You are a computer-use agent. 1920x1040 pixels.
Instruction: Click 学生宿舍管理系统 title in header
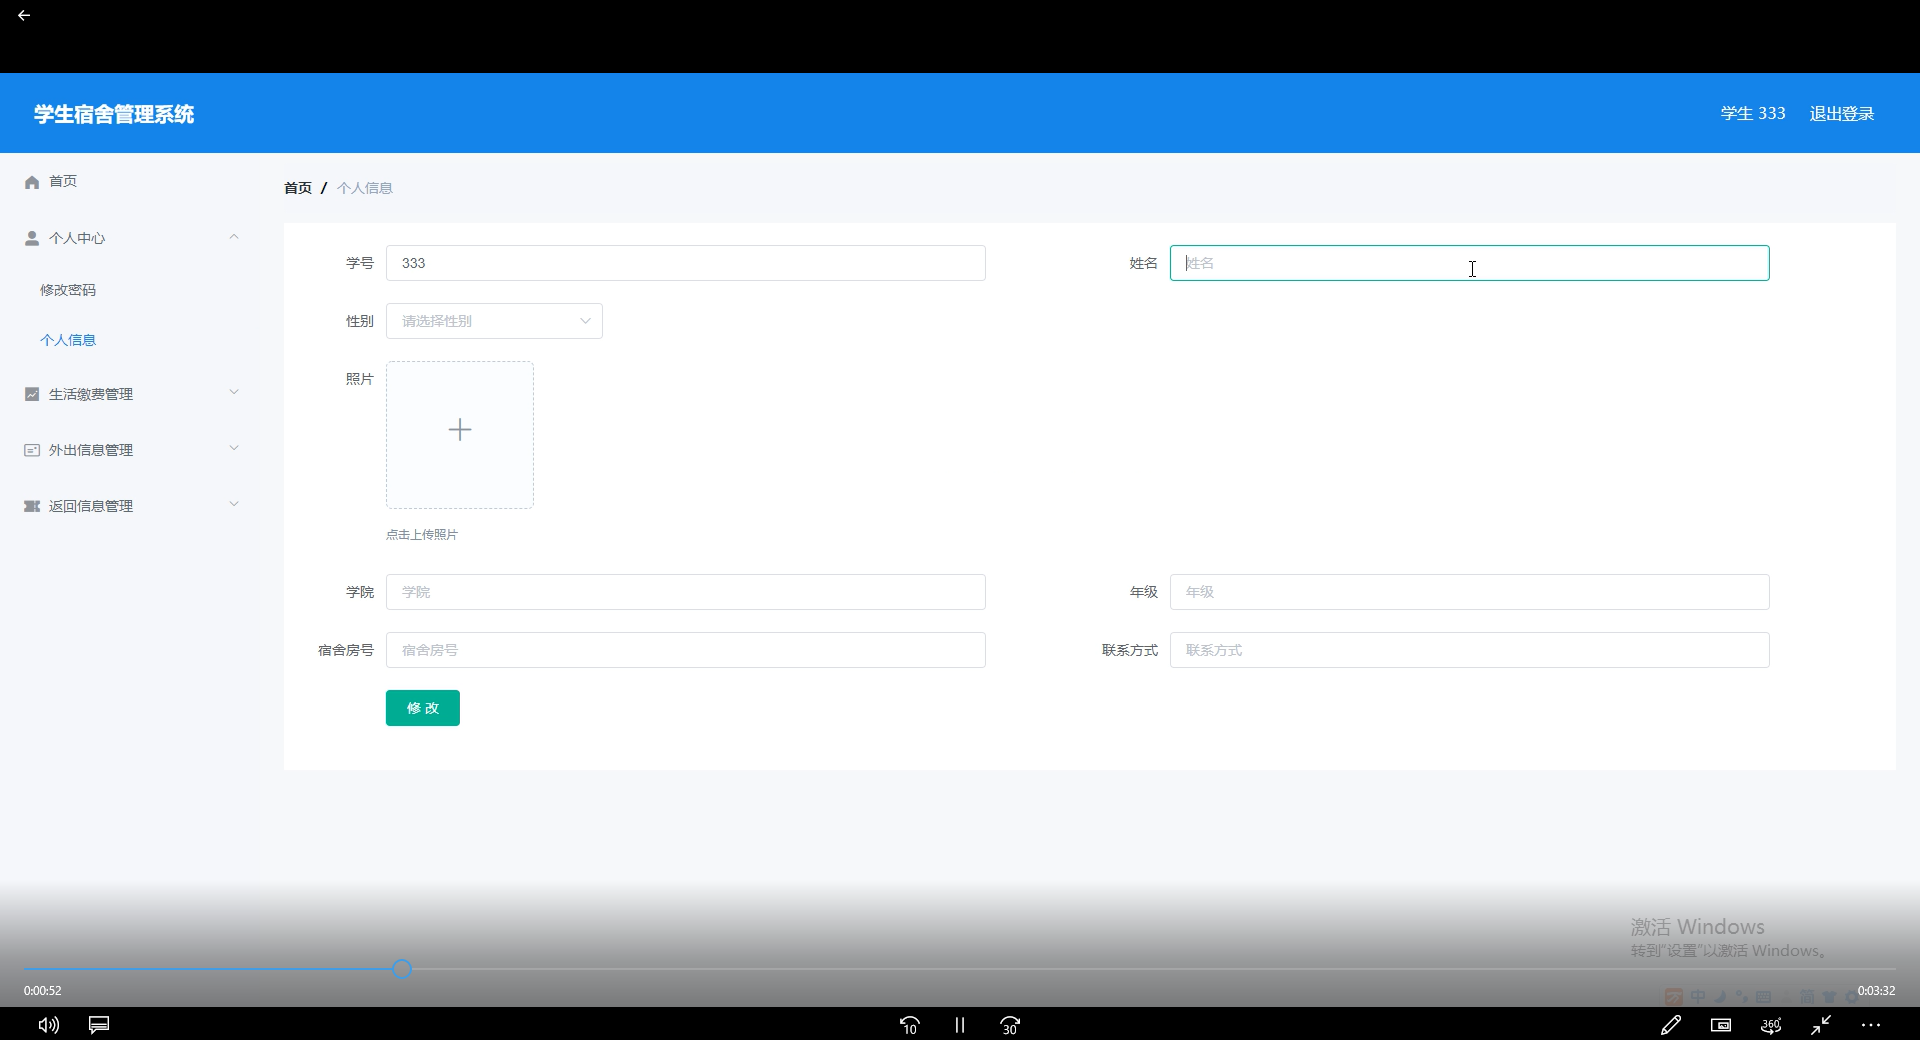pyautogui.click(x=114, y=114)
